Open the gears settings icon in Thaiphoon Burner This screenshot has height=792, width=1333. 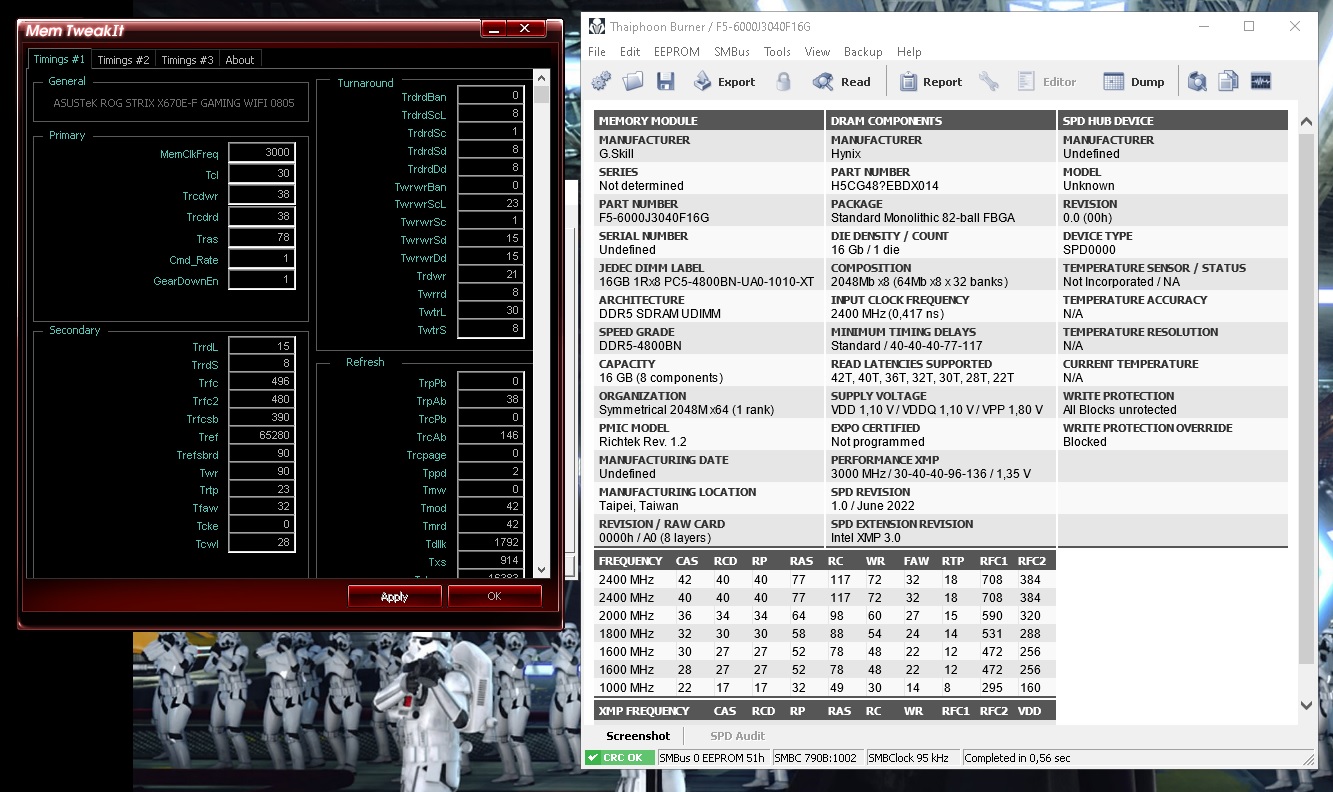tap(601, 82)
